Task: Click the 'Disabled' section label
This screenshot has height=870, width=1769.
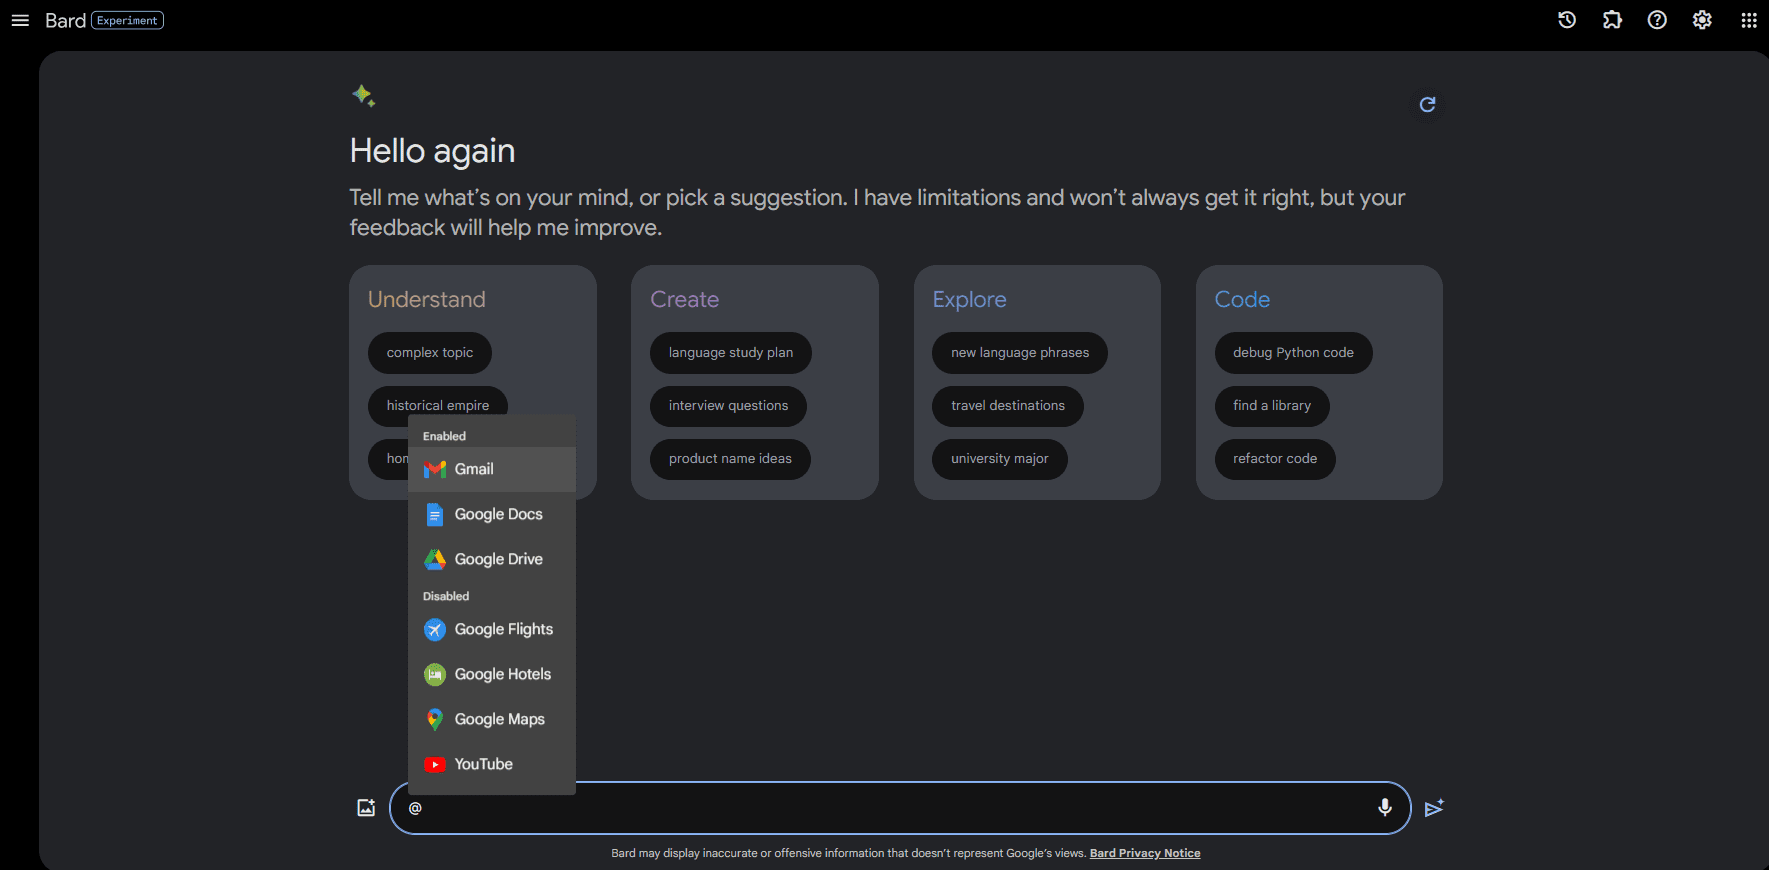Action: tap(446, 596)
